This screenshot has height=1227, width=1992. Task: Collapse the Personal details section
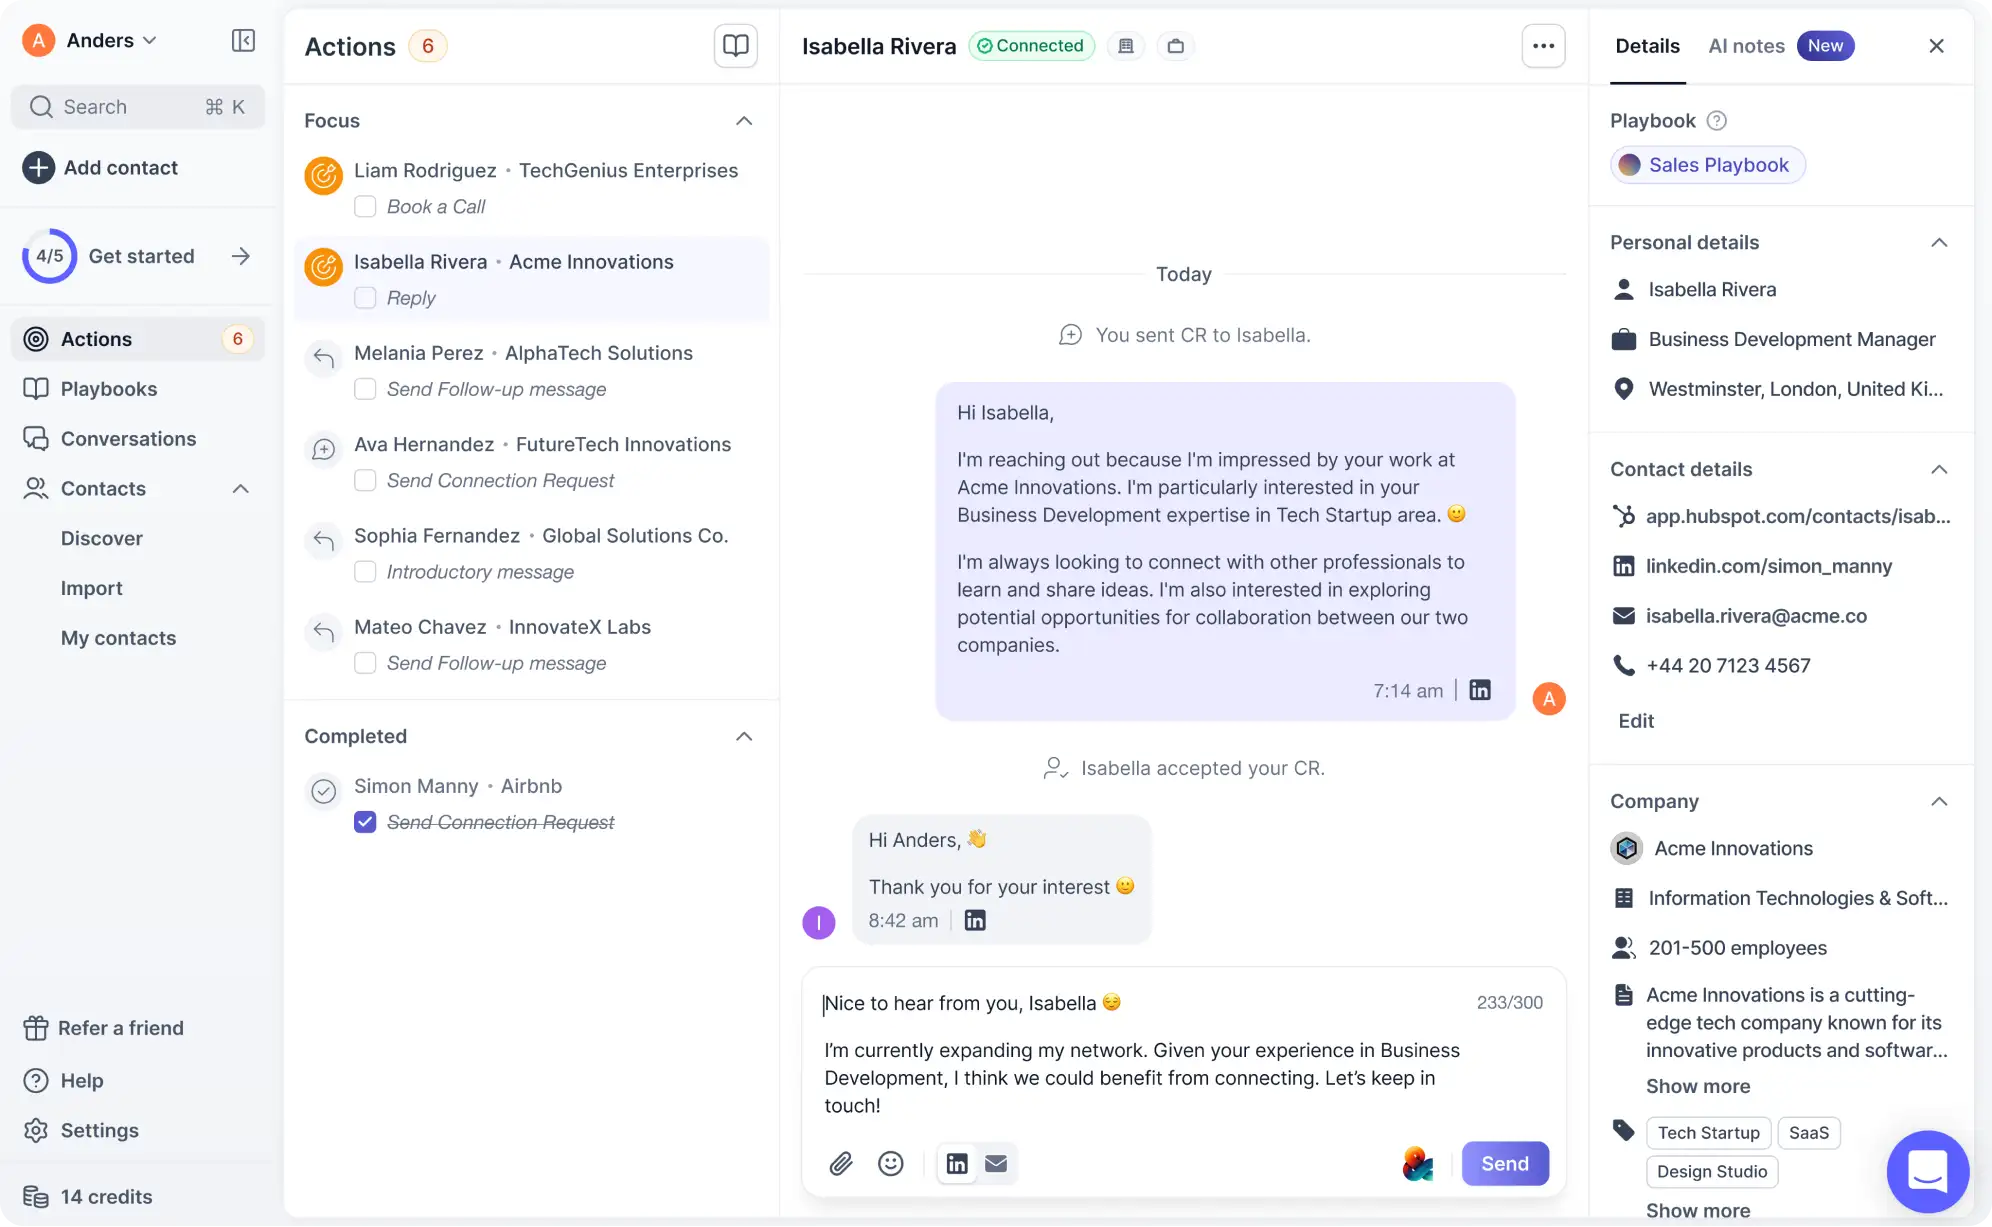click(x=1940, y=242)
